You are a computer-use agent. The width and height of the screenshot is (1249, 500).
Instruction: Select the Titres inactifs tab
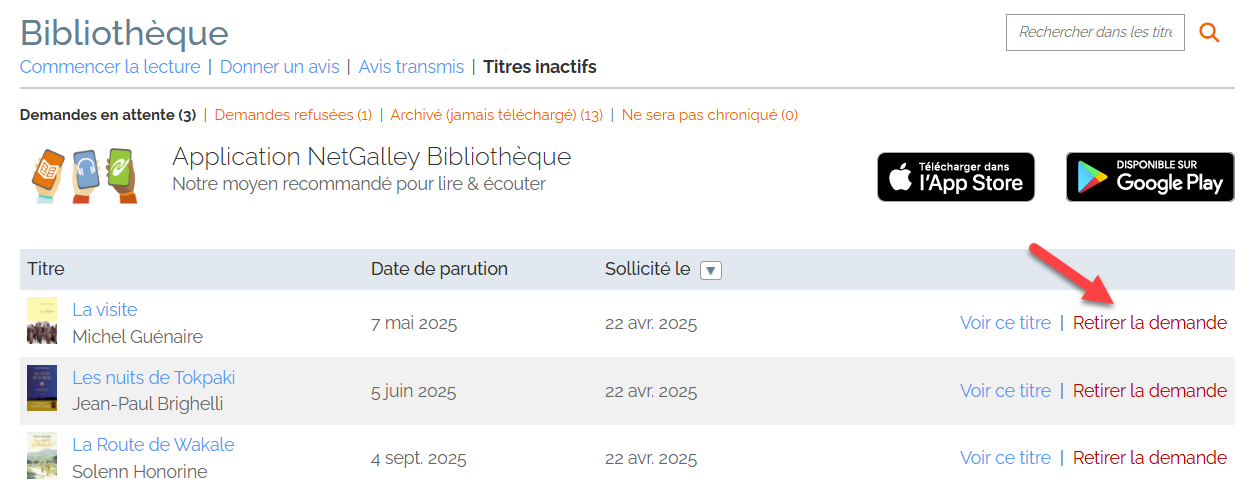point(539,67)
